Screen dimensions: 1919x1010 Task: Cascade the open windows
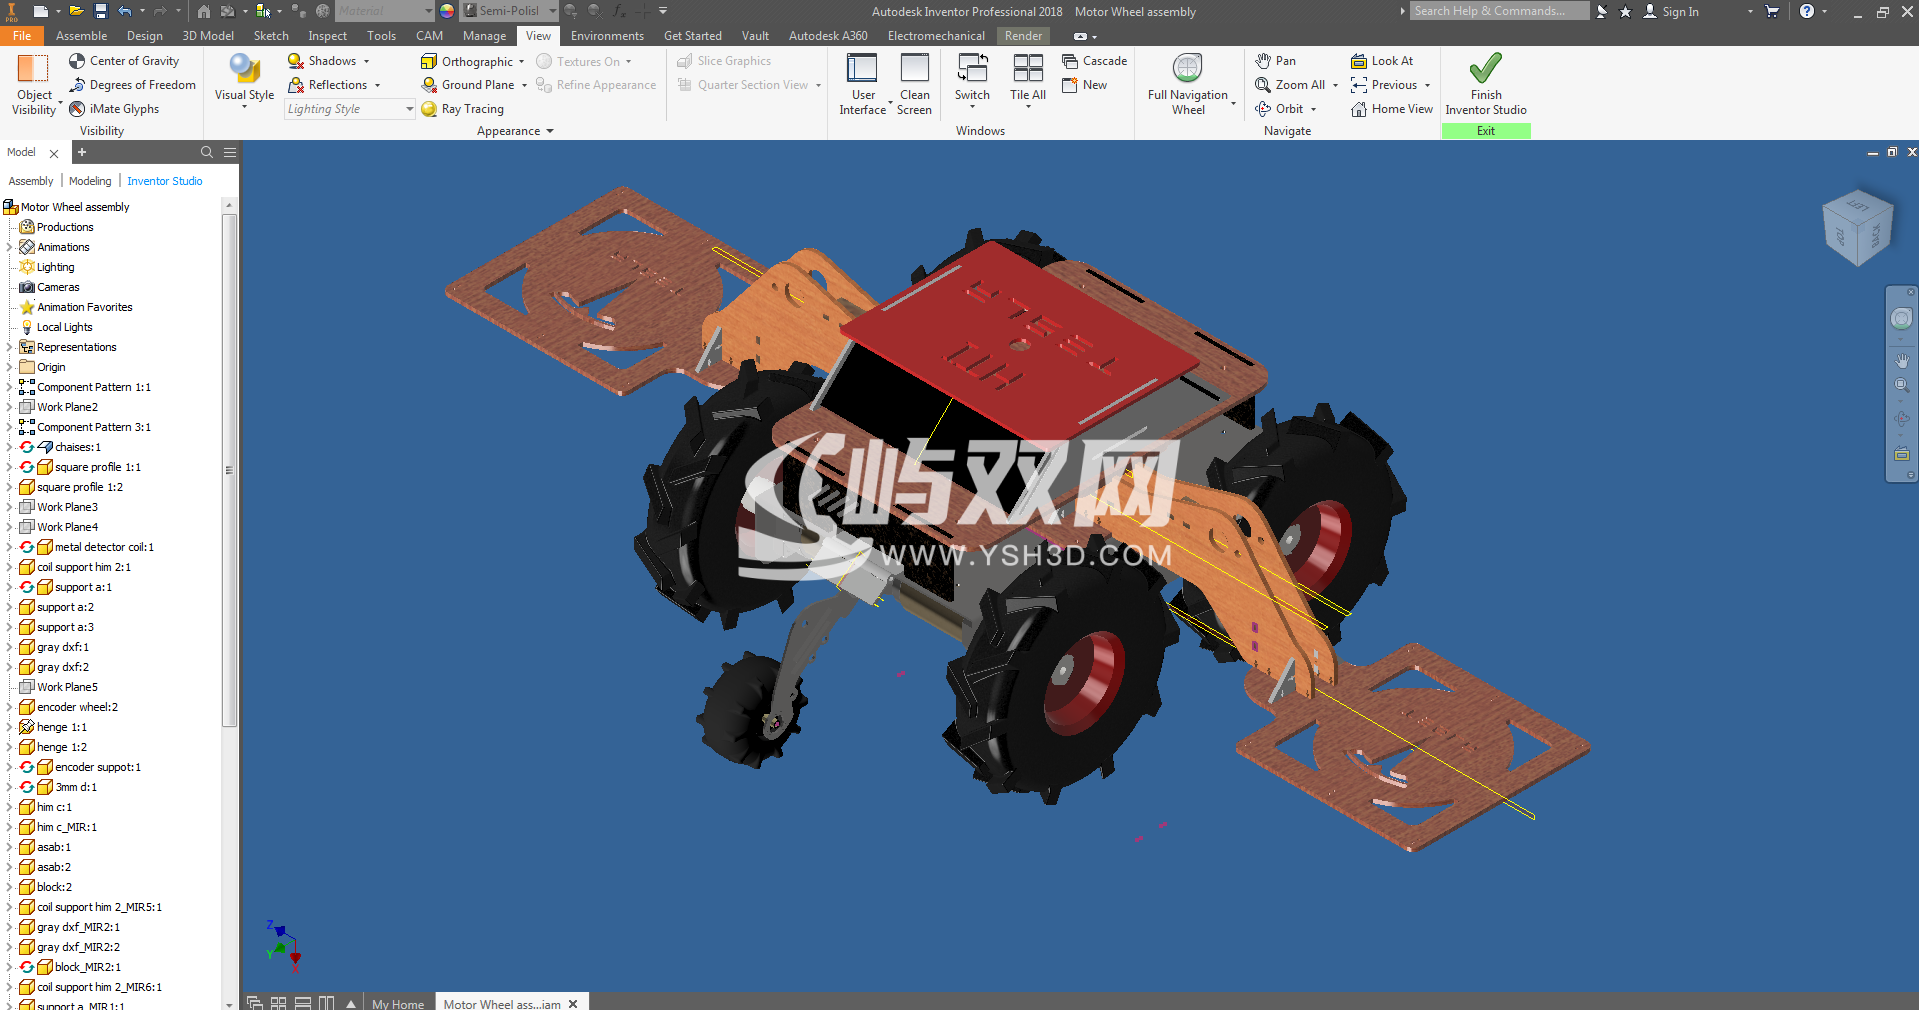click(1094, 61)
